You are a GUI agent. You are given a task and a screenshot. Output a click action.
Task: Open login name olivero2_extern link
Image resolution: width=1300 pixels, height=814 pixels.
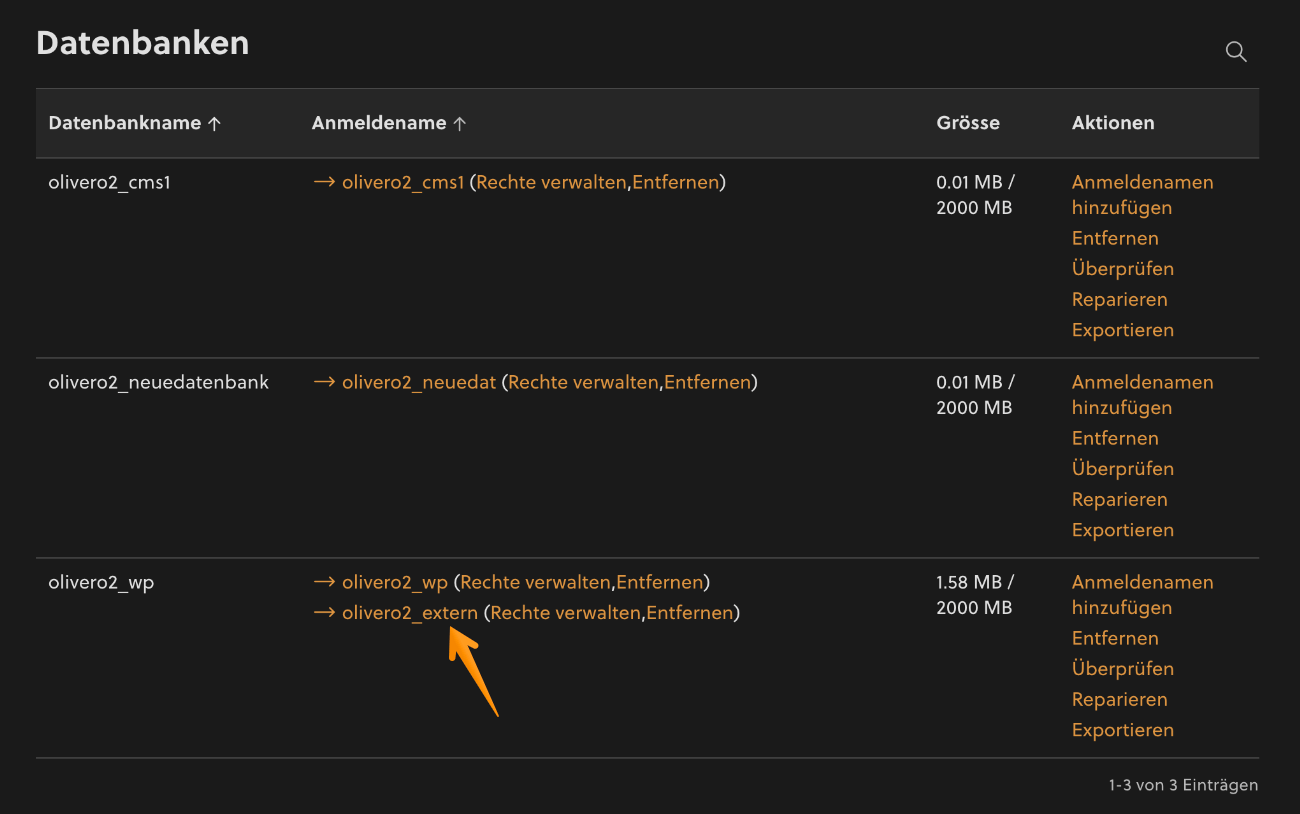410,612
